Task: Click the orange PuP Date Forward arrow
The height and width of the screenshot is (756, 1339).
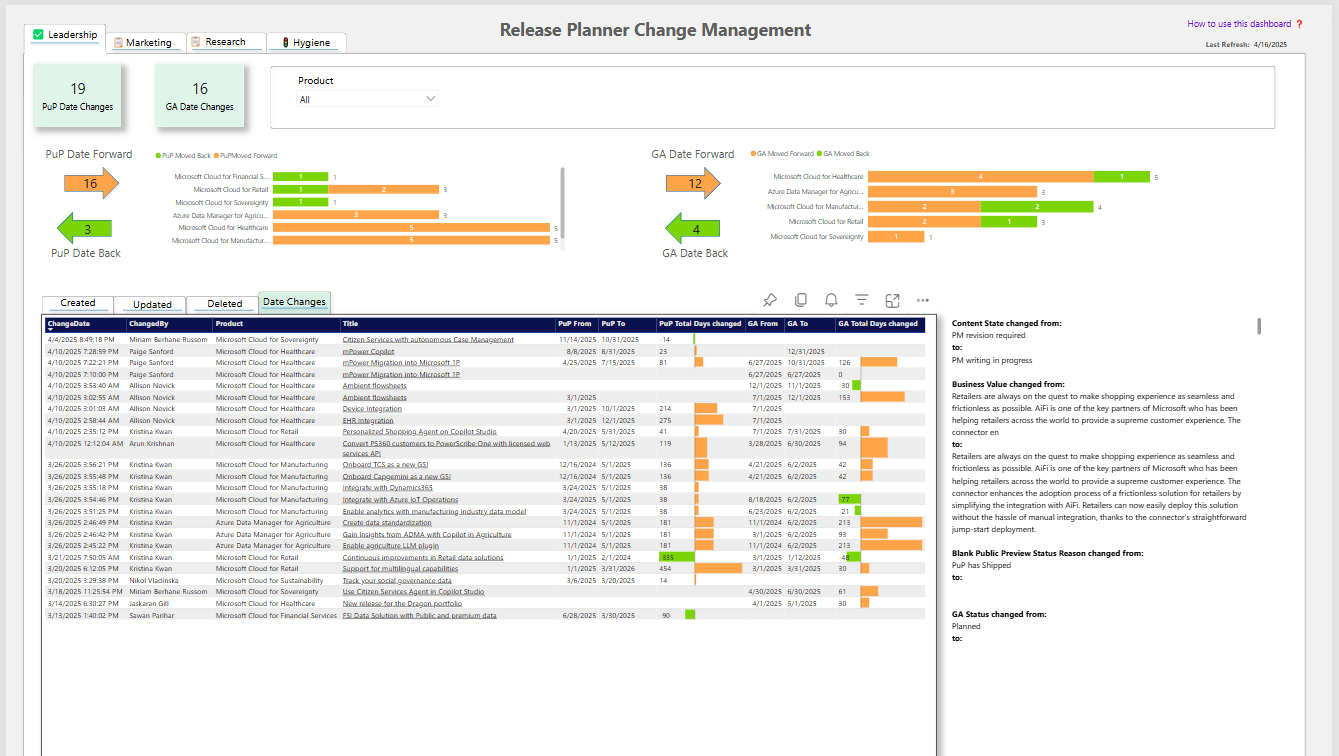Action: 91,184
